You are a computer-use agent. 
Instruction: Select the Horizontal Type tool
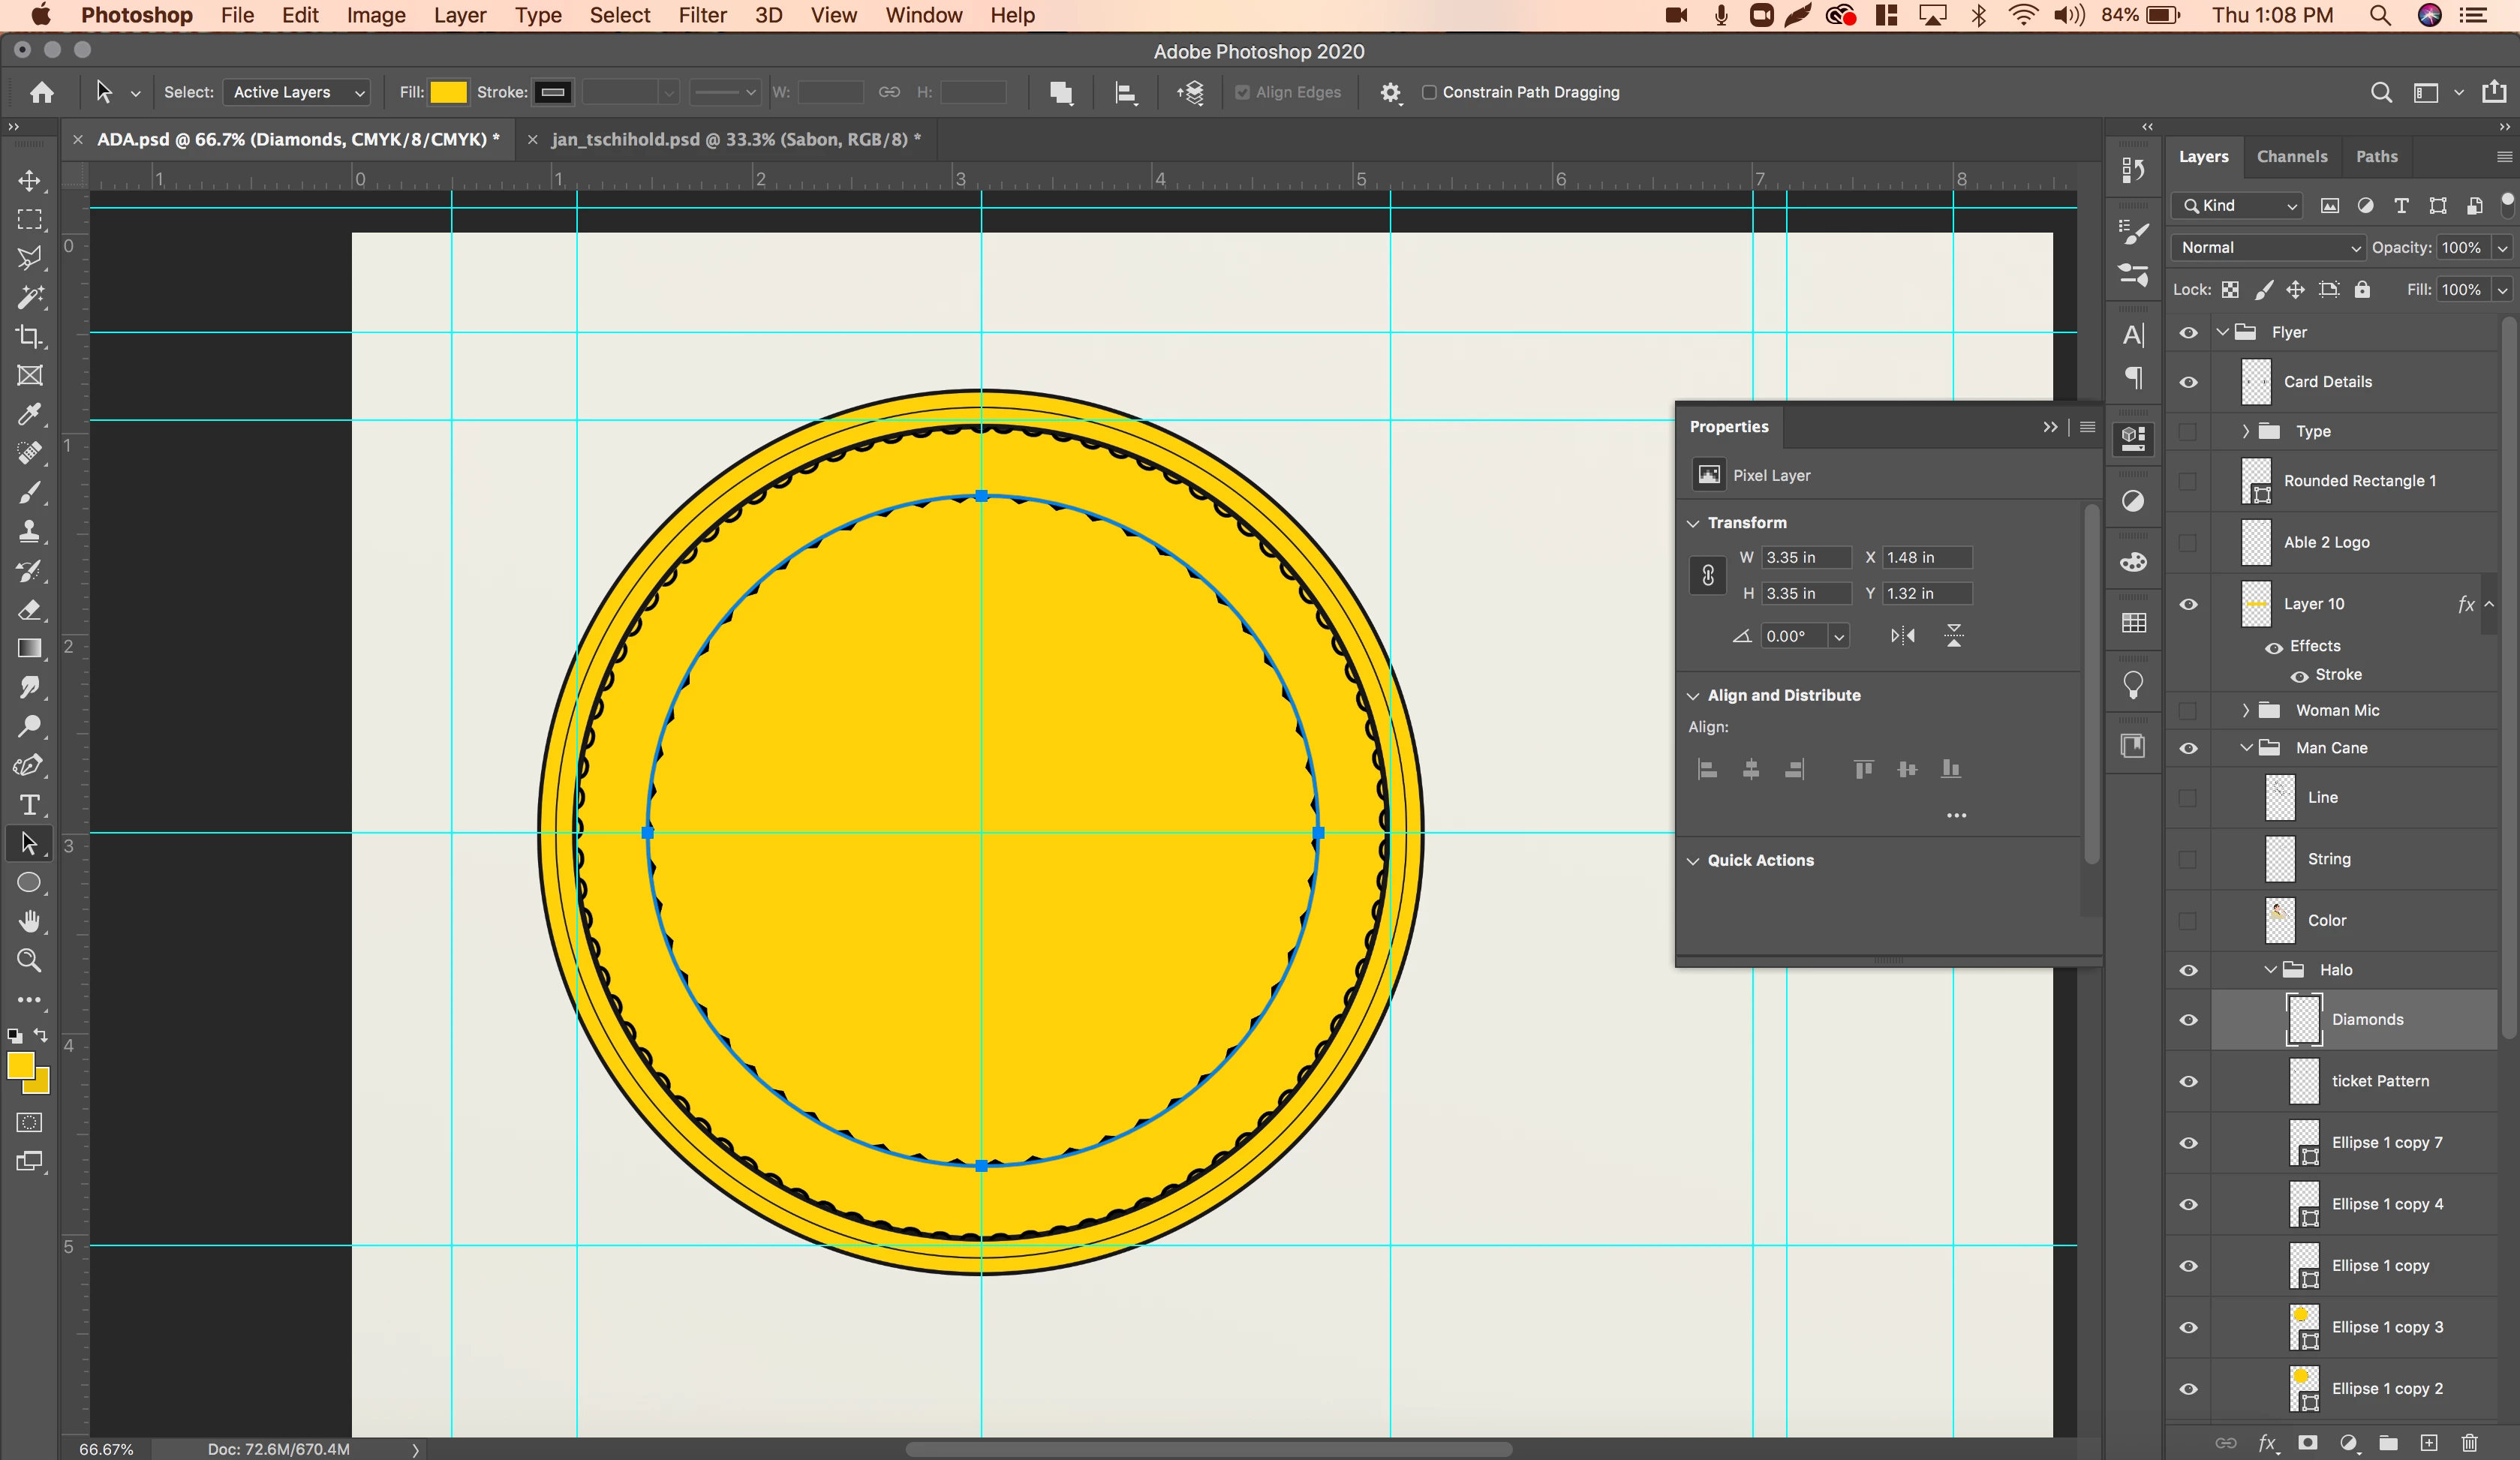tap(29, 805)
